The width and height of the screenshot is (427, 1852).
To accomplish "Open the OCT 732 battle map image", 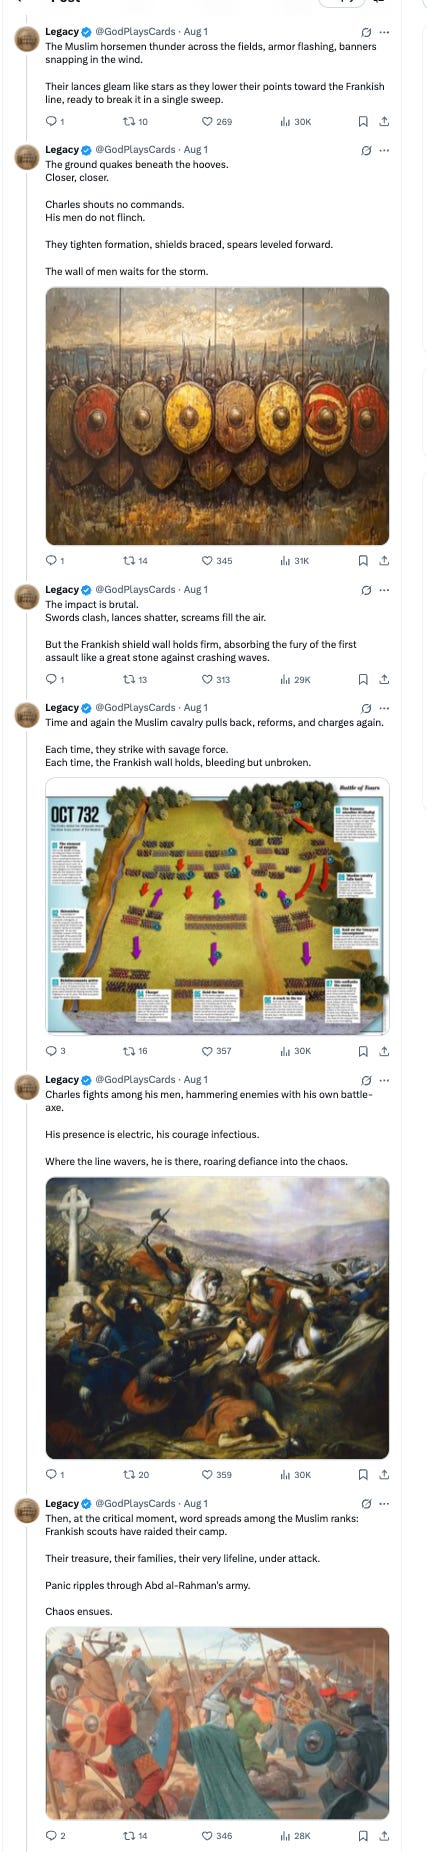I will (x=217, y=906).
